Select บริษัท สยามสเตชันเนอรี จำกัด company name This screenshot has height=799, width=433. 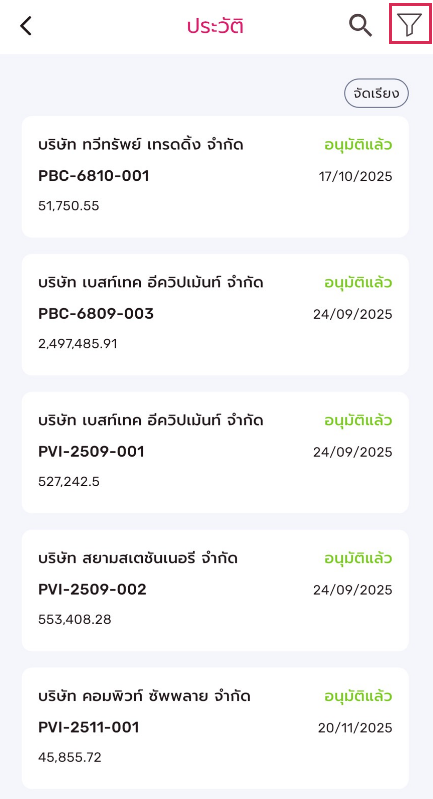[138, 558]
